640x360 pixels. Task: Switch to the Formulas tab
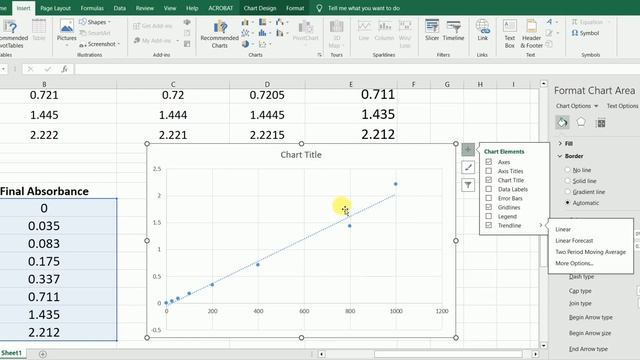click(x=92, y=8)
